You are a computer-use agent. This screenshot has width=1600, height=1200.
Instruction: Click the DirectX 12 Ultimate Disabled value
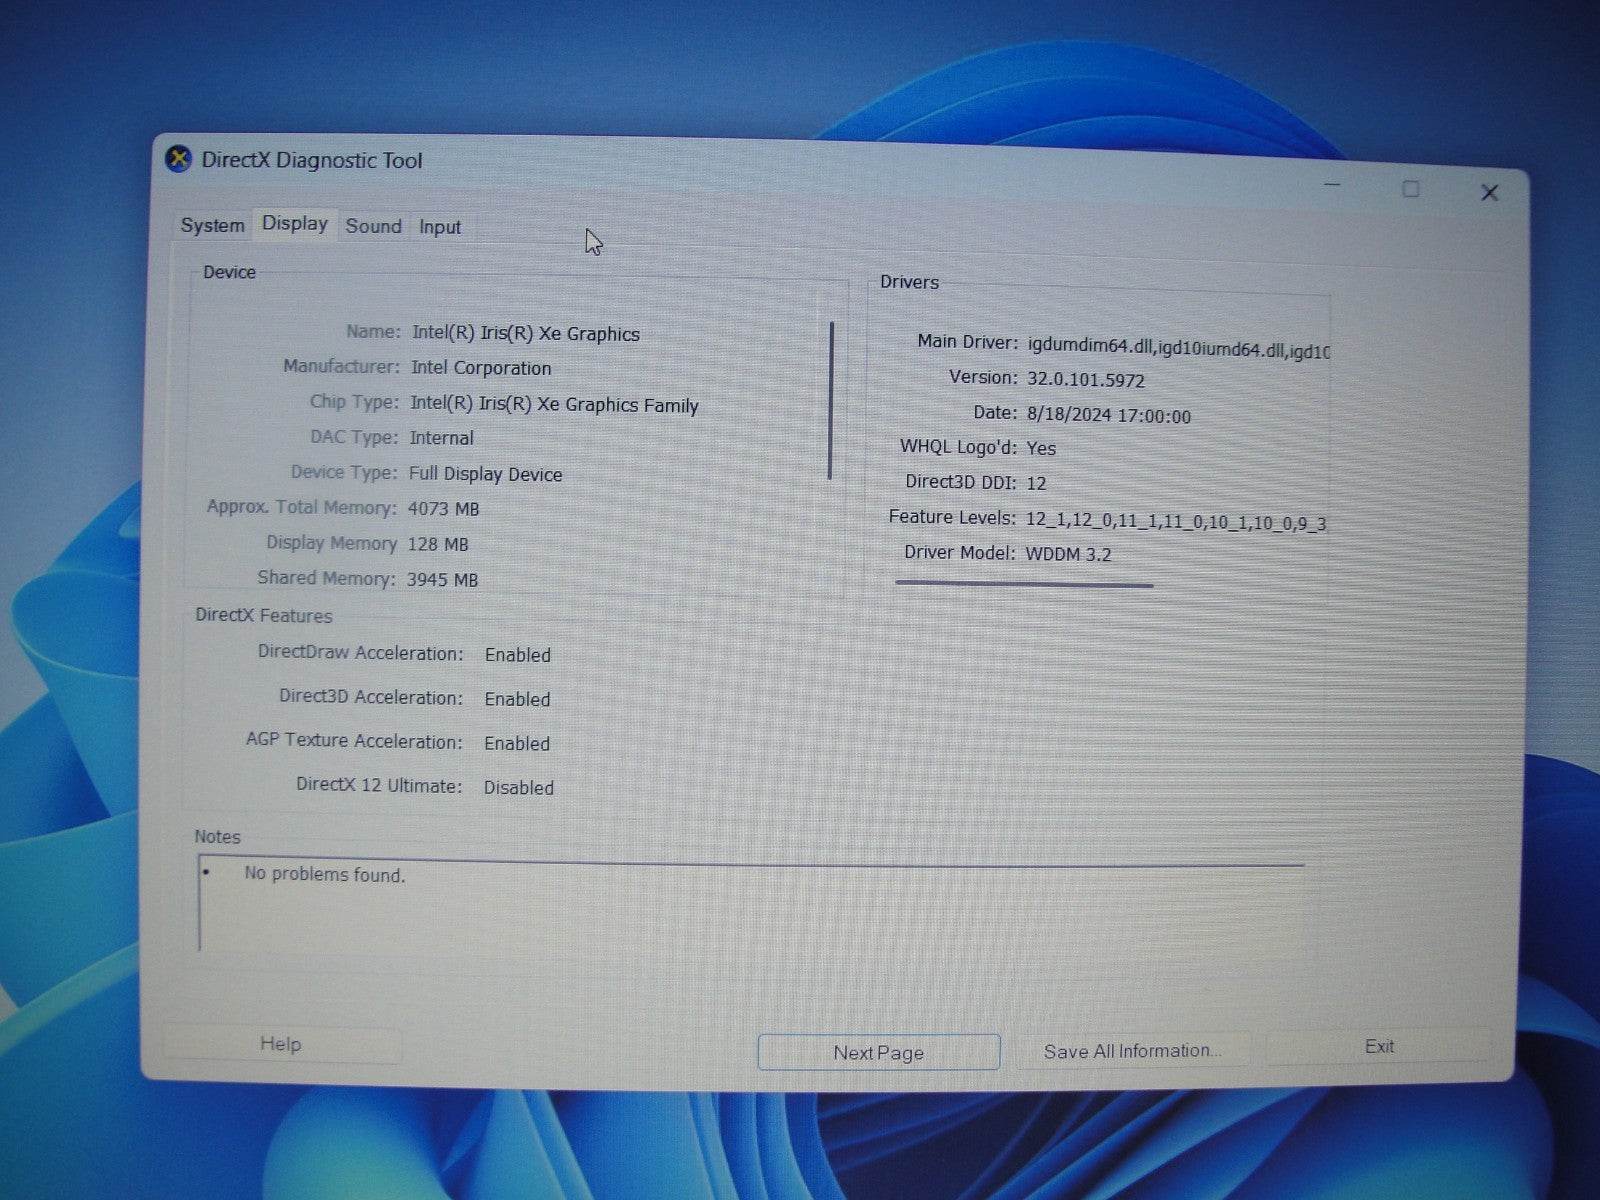click(518, 788)
